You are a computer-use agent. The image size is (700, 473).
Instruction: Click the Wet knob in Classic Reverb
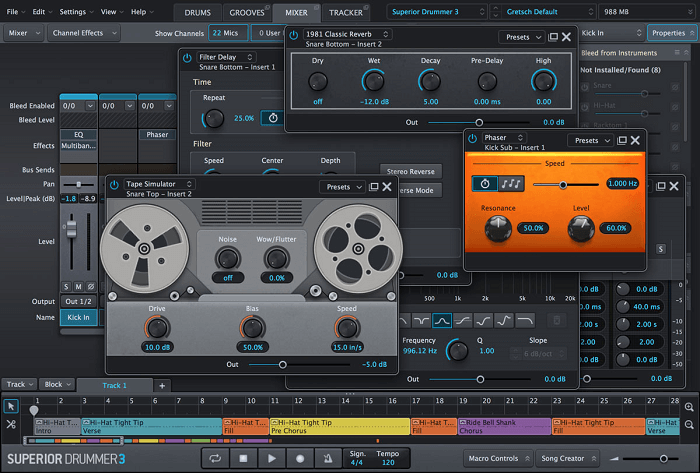374,81
